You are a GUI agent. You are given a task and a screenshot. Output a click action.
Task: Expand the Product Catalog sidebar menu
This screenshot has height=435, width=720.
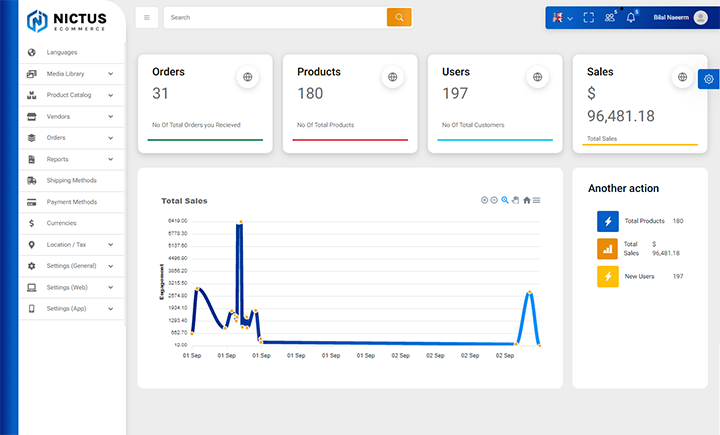click(72, 95)
